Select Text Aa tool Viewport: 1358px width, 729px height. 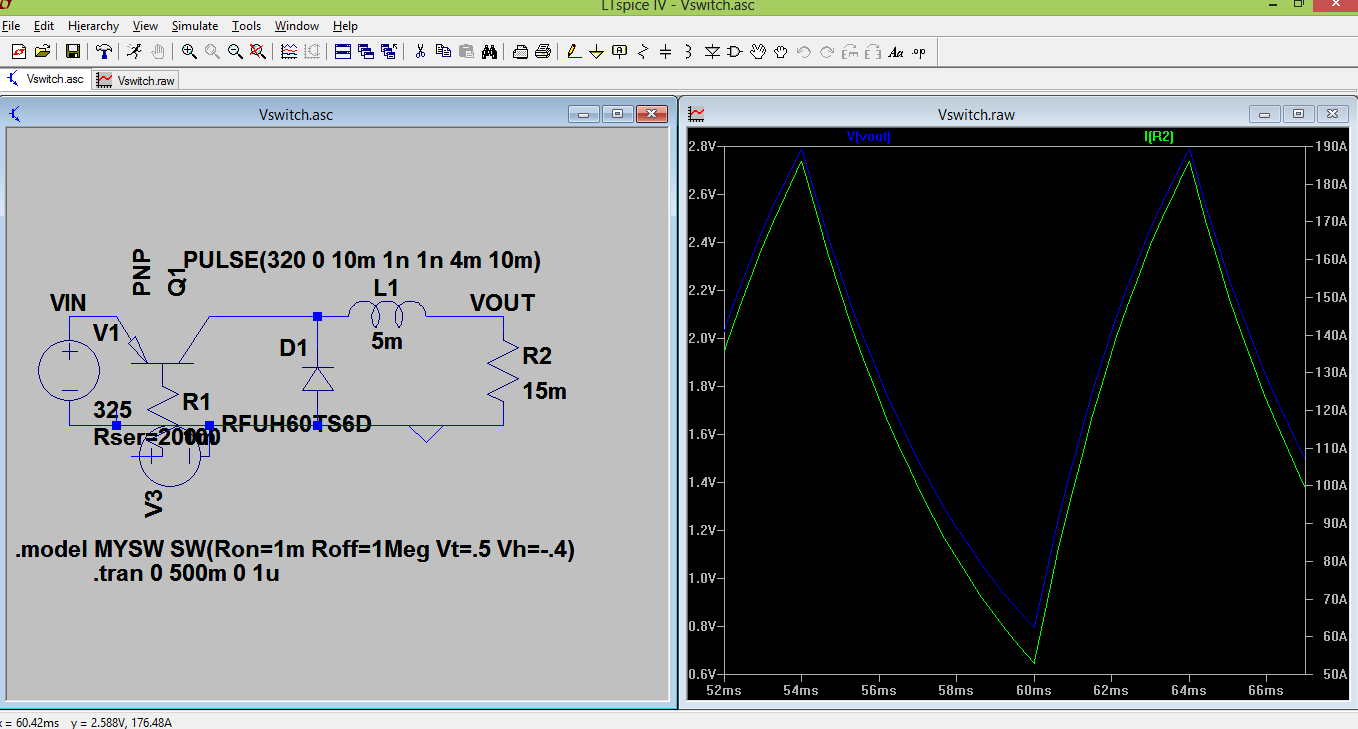[x=896, y=51]
